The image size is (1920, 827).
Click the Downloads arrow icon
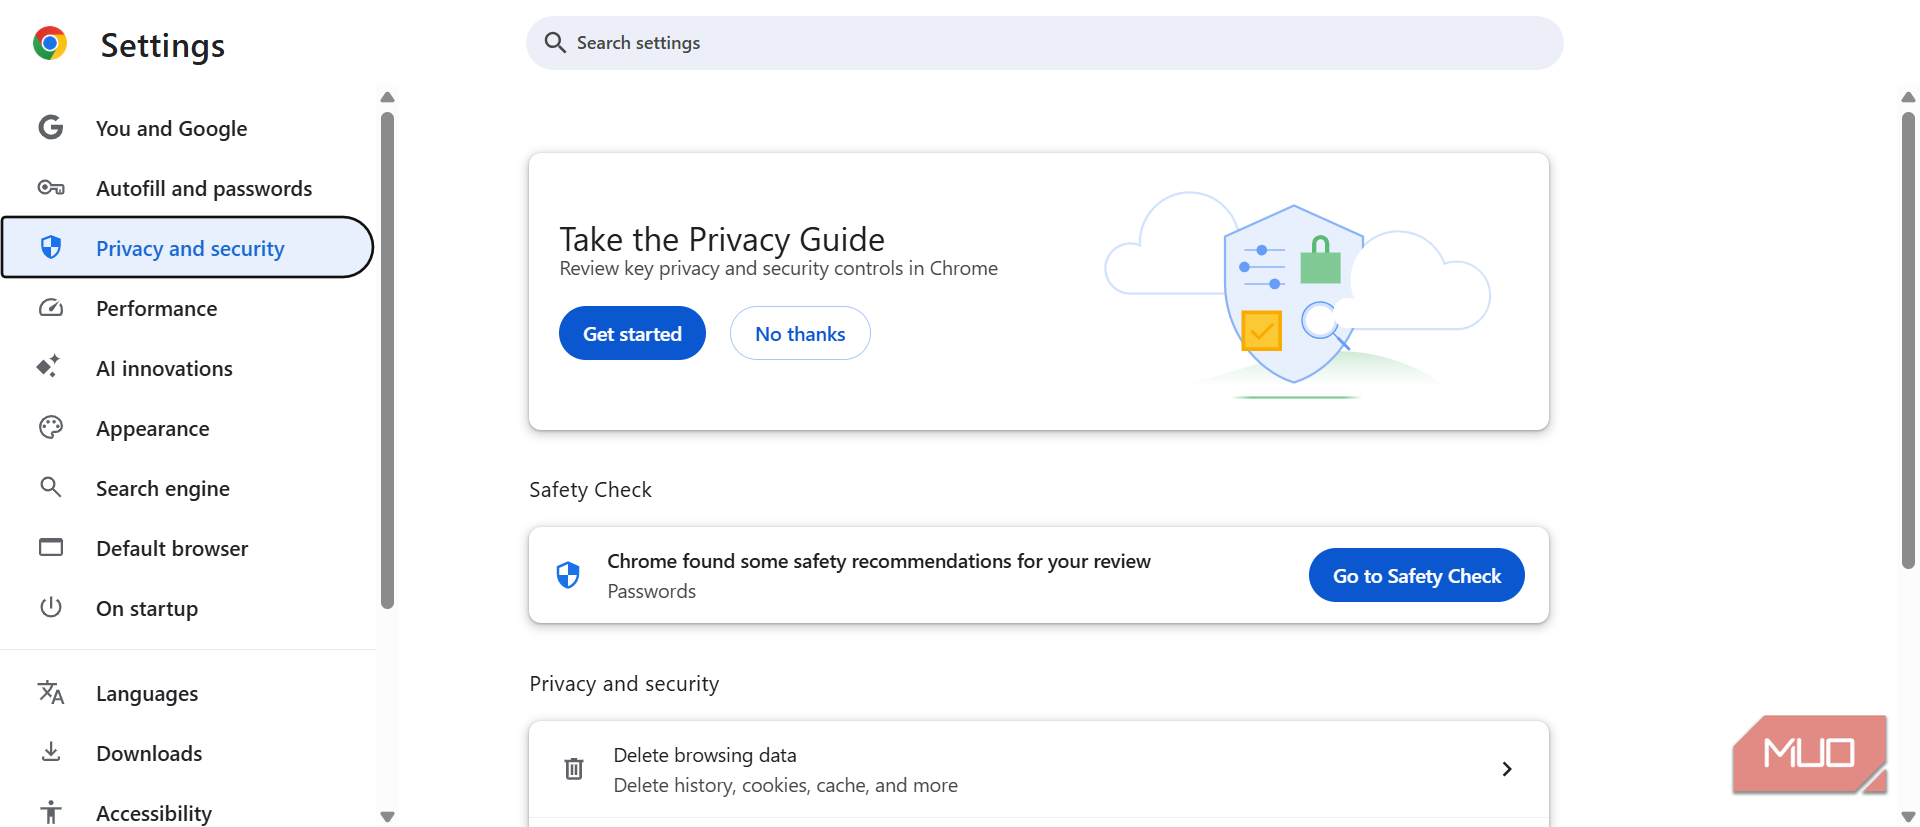[51, 752]
